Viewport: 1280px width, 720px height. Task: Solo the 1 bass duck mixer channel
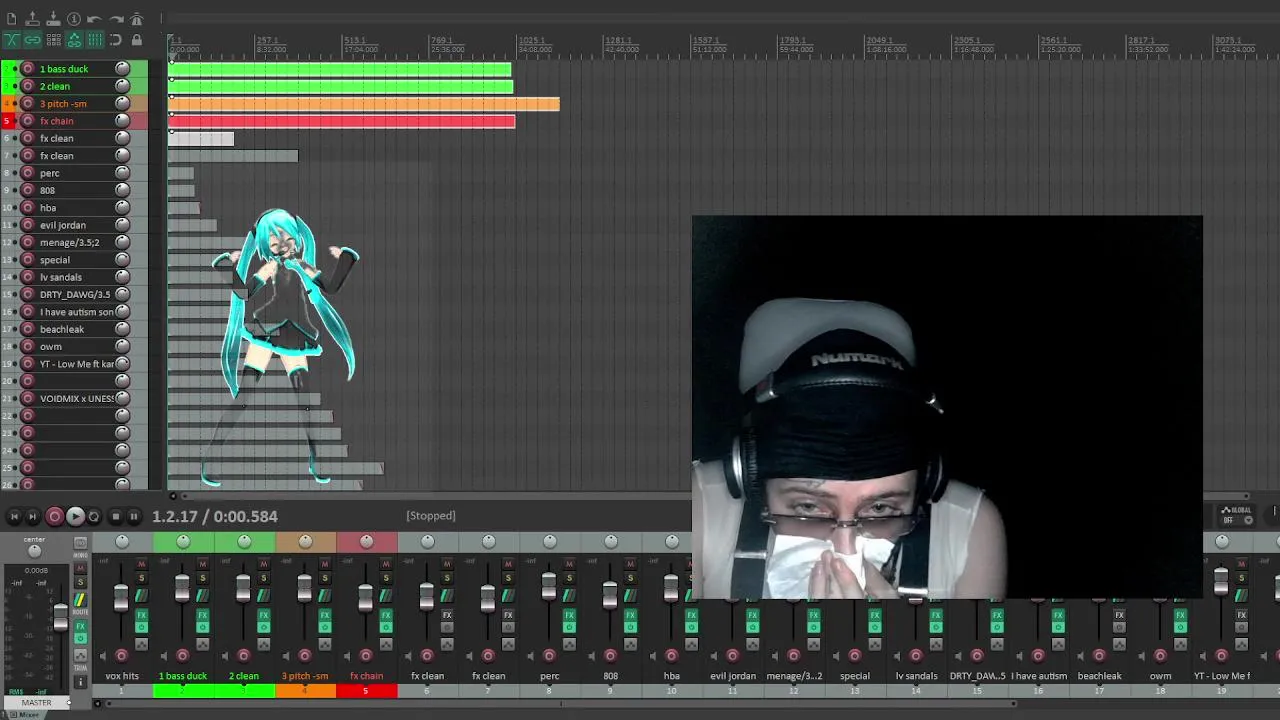coord(202,578)
